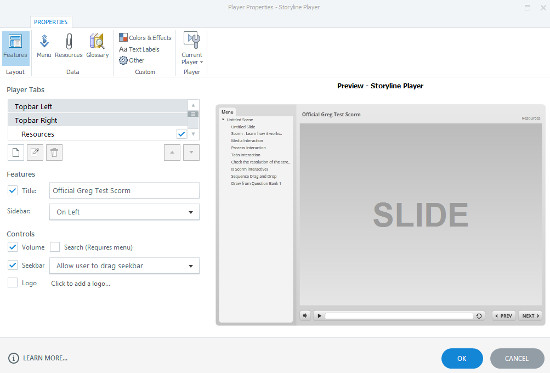Screen dimensions: 550x373
Task: Click the preview play button
Action: point(319,316)
